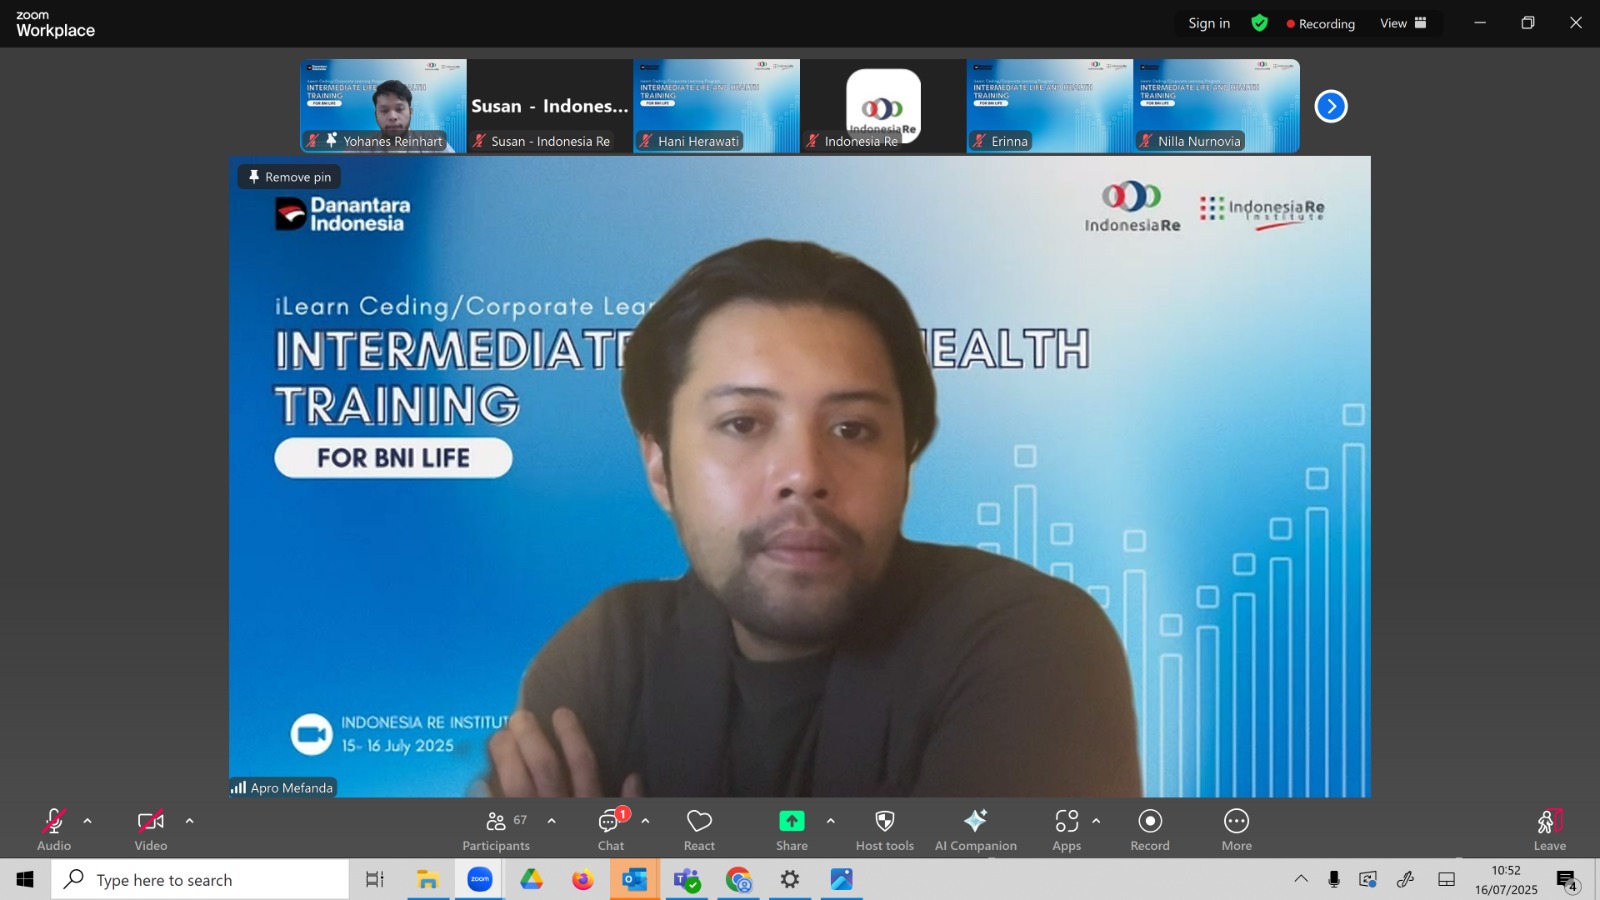Open File Explorer from taskbar
The image size is (1600, 900).
tap(428, 880)
